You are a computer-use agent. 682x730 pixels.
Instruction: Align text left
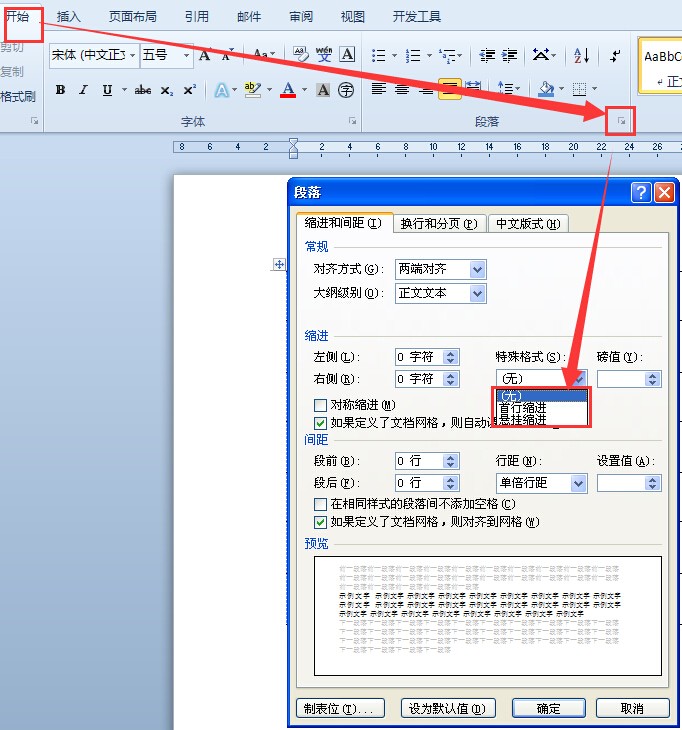(378, 88)
